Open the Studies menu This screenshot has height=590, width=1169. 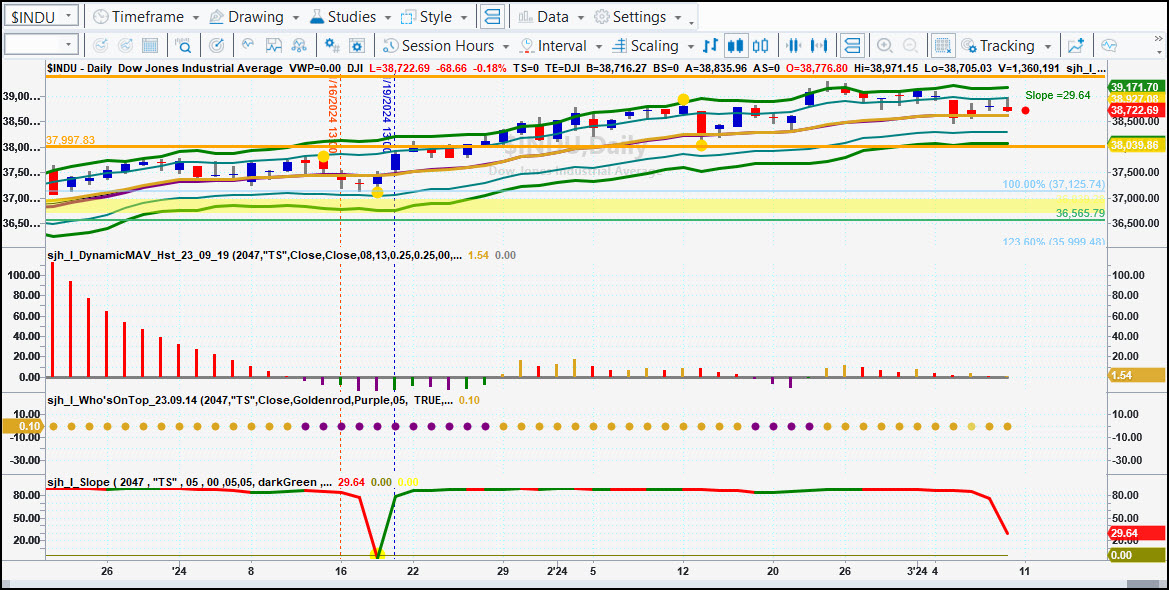click(x=350, y=16)
